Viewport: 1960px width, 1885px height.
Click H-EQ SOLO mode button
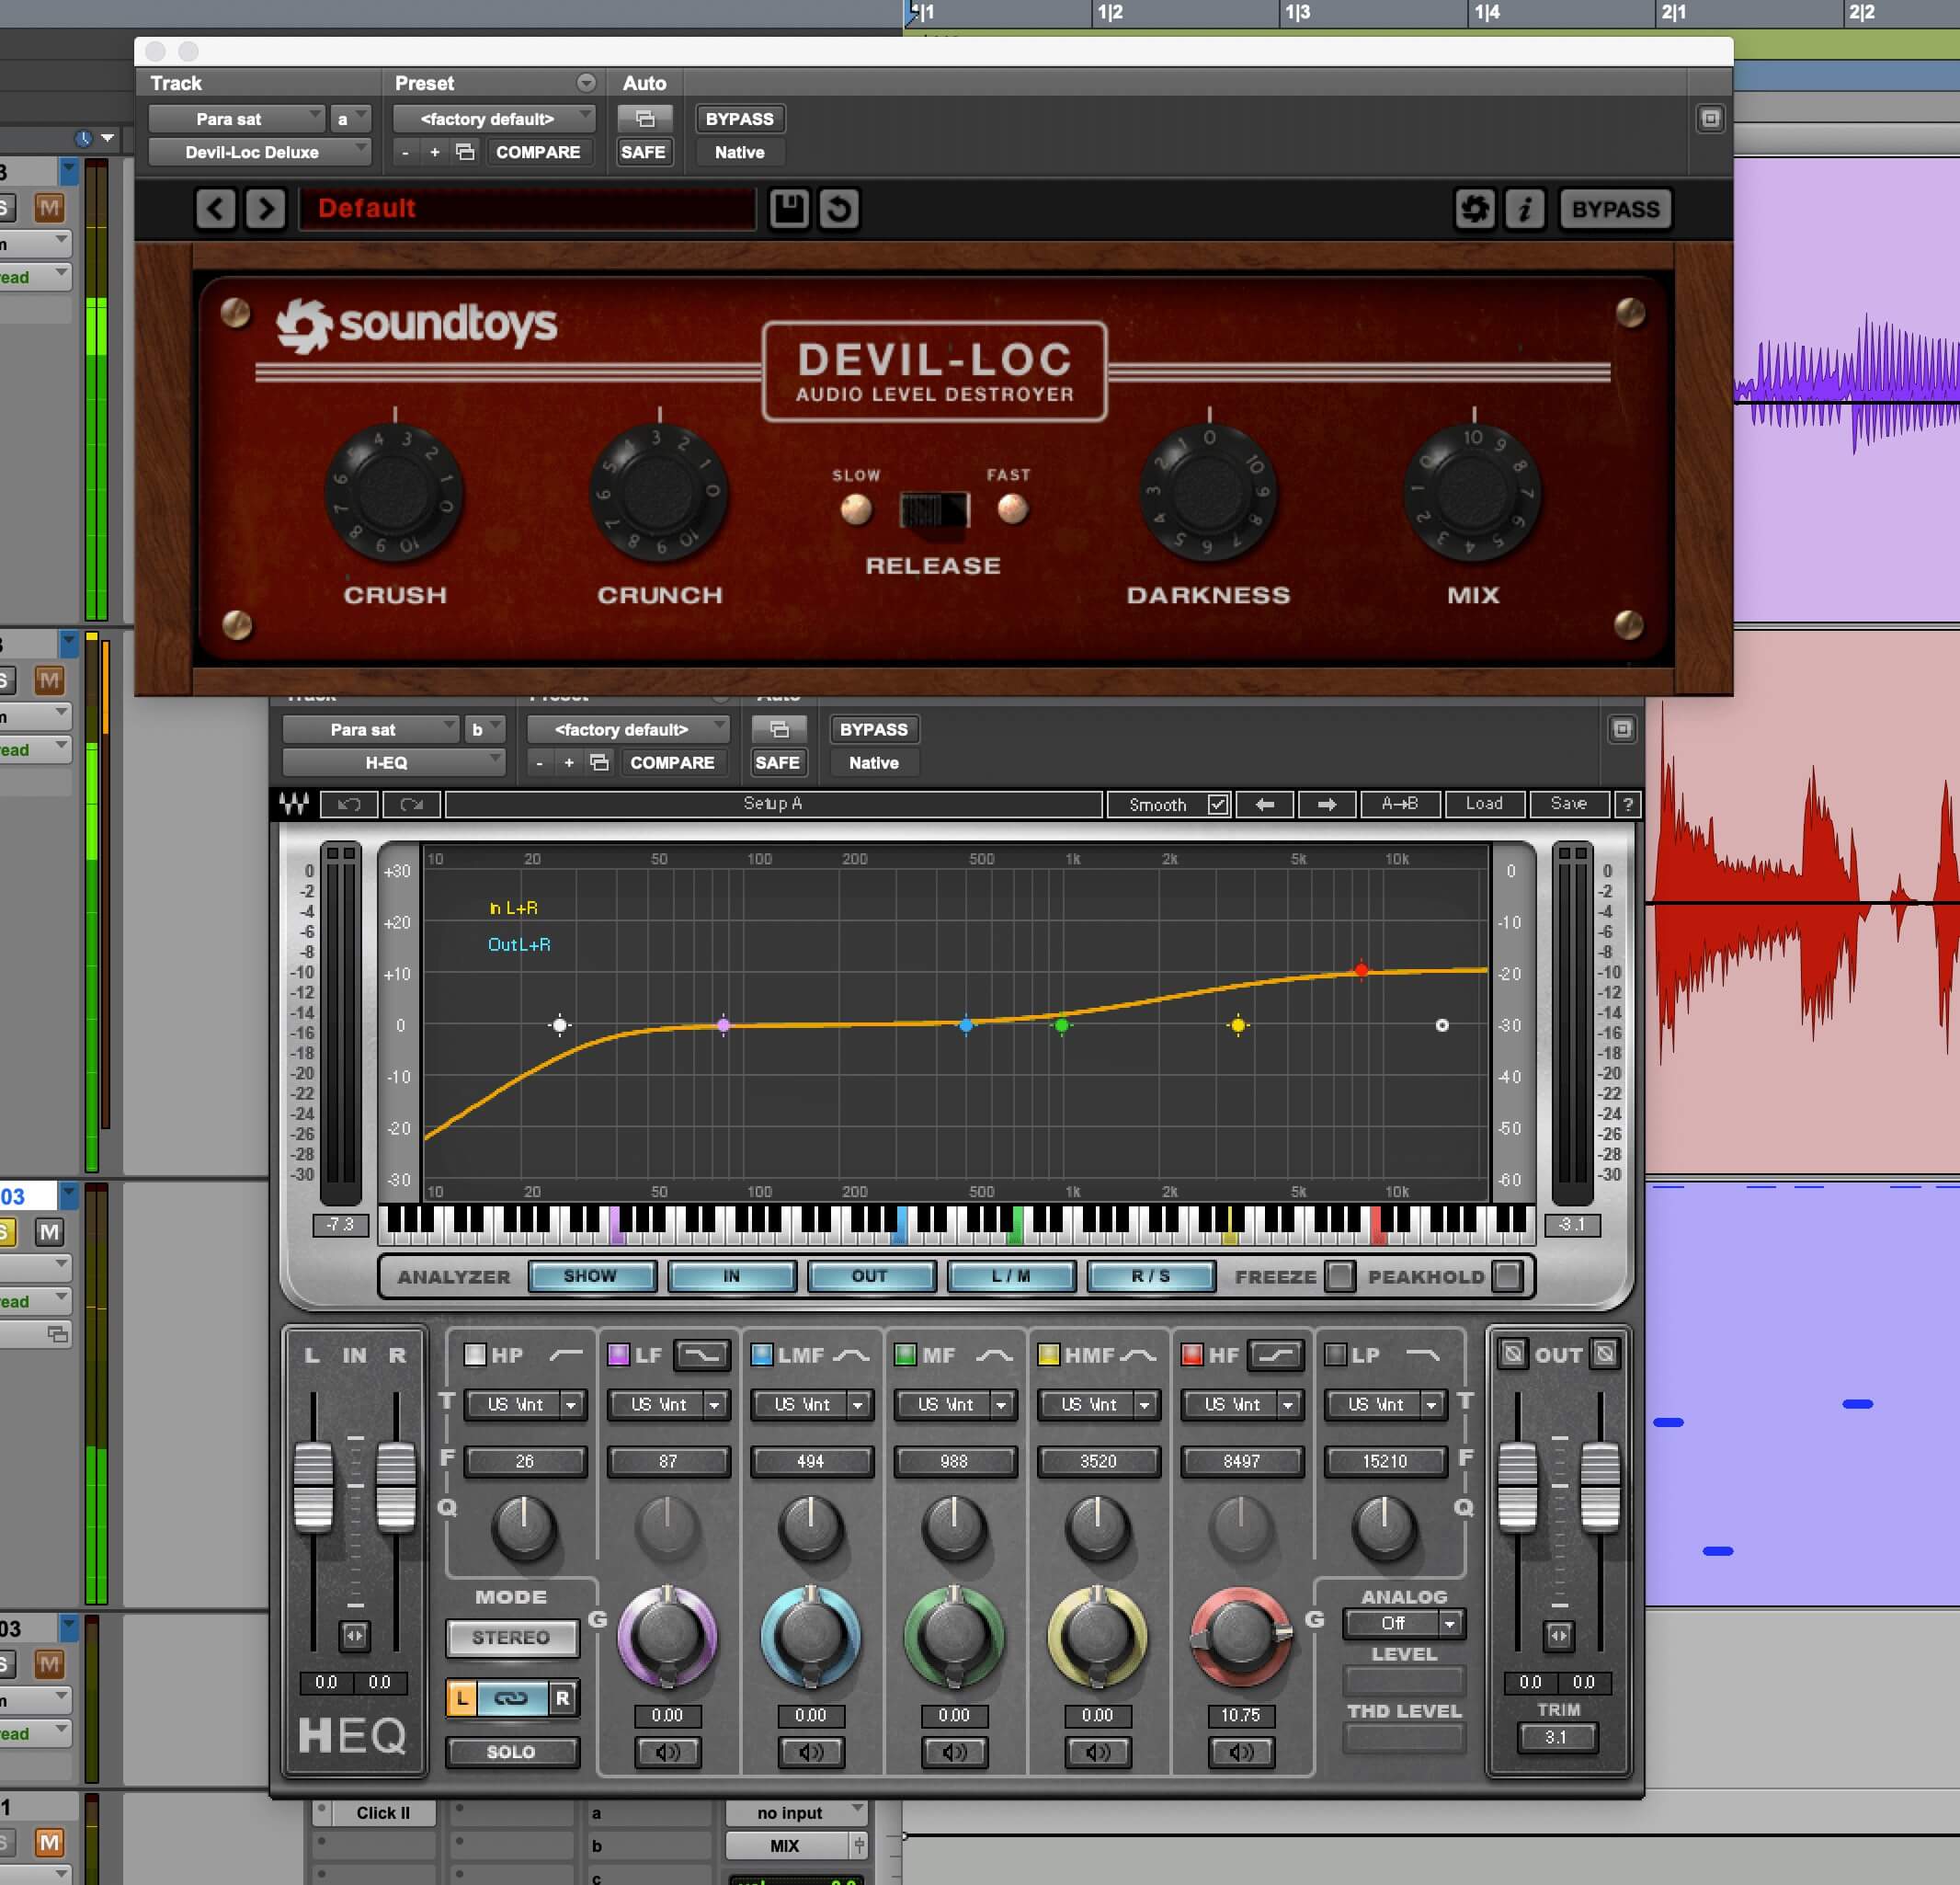511,1752
